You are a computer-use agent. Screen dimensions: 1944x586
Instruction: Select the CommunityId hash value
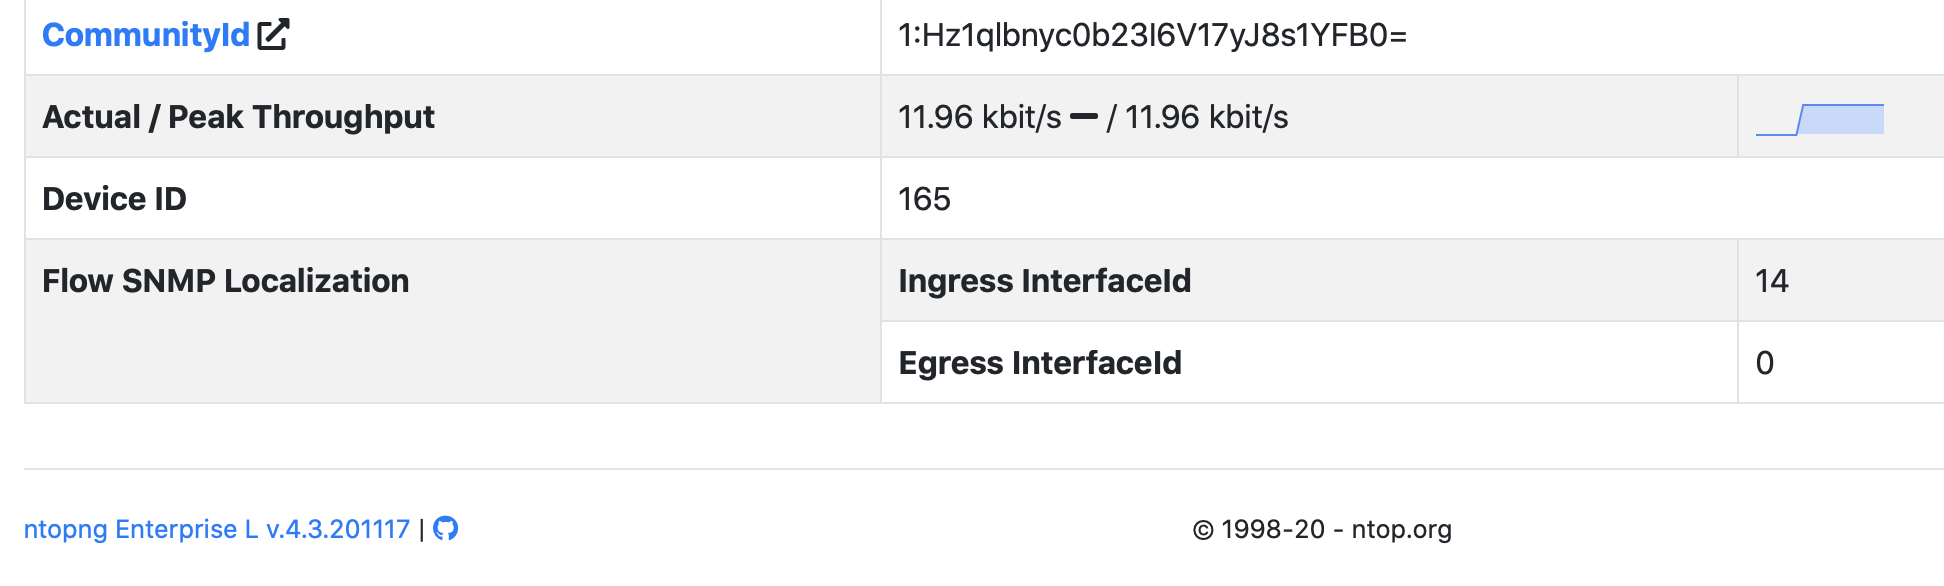coord(1152,36)
